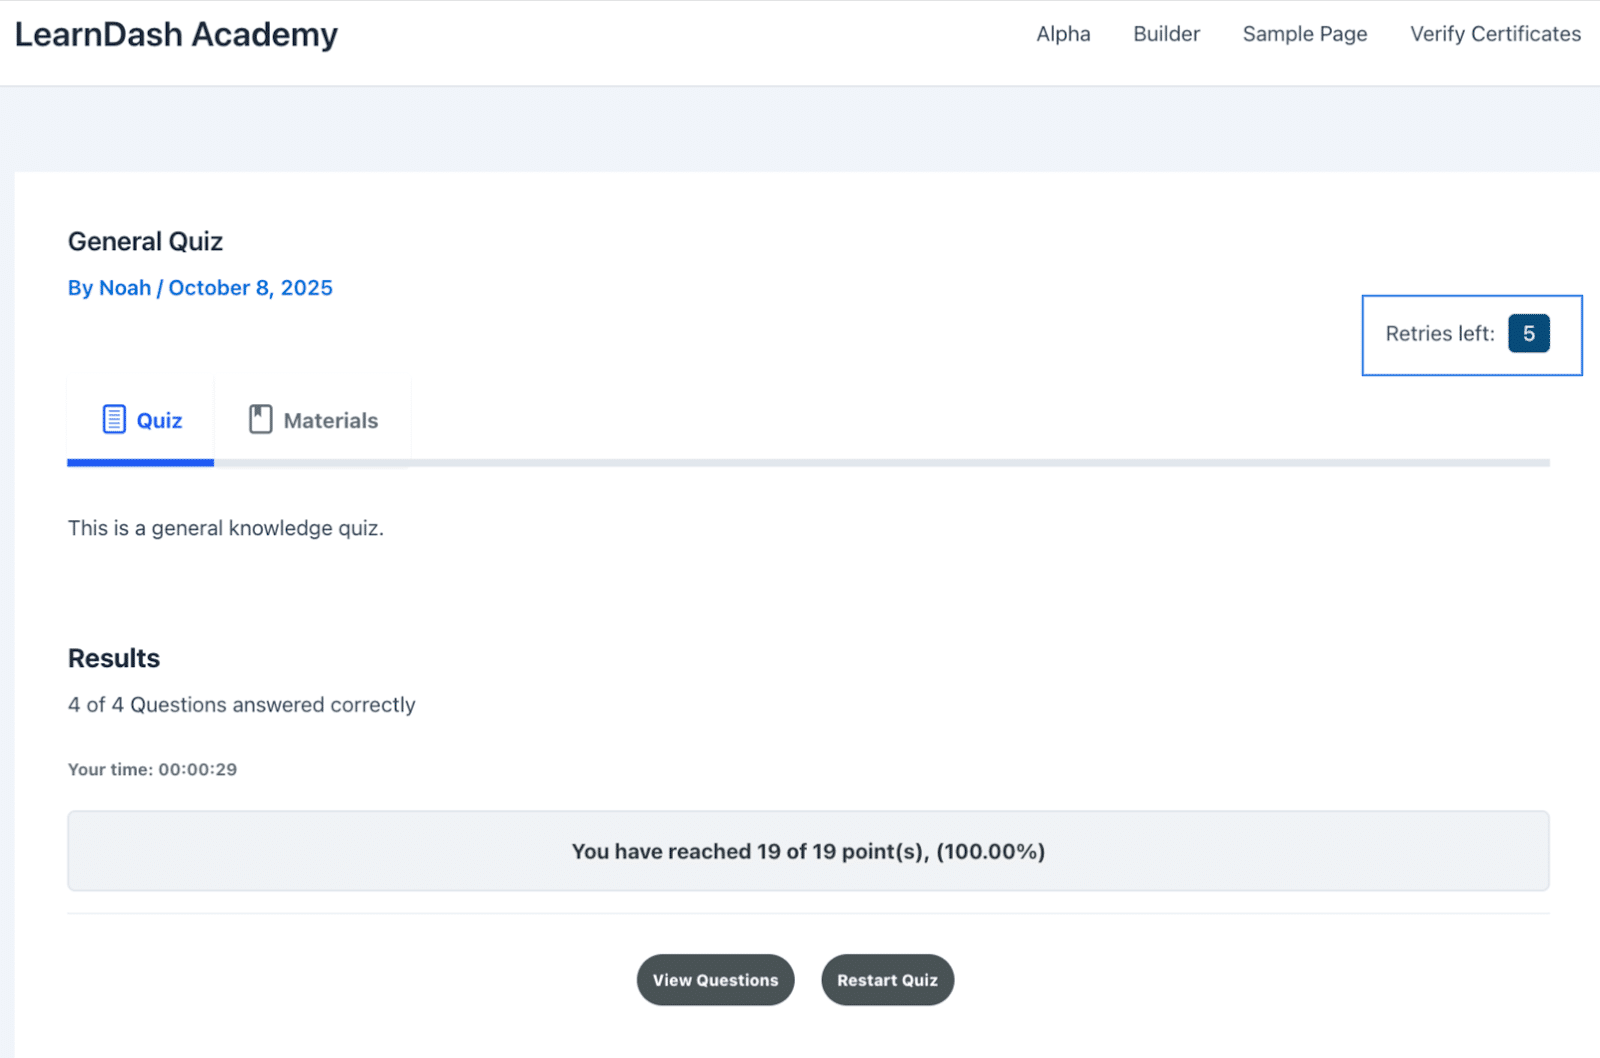
Task: Click the October 8, 2025 date link
Action: click(250, 288)
